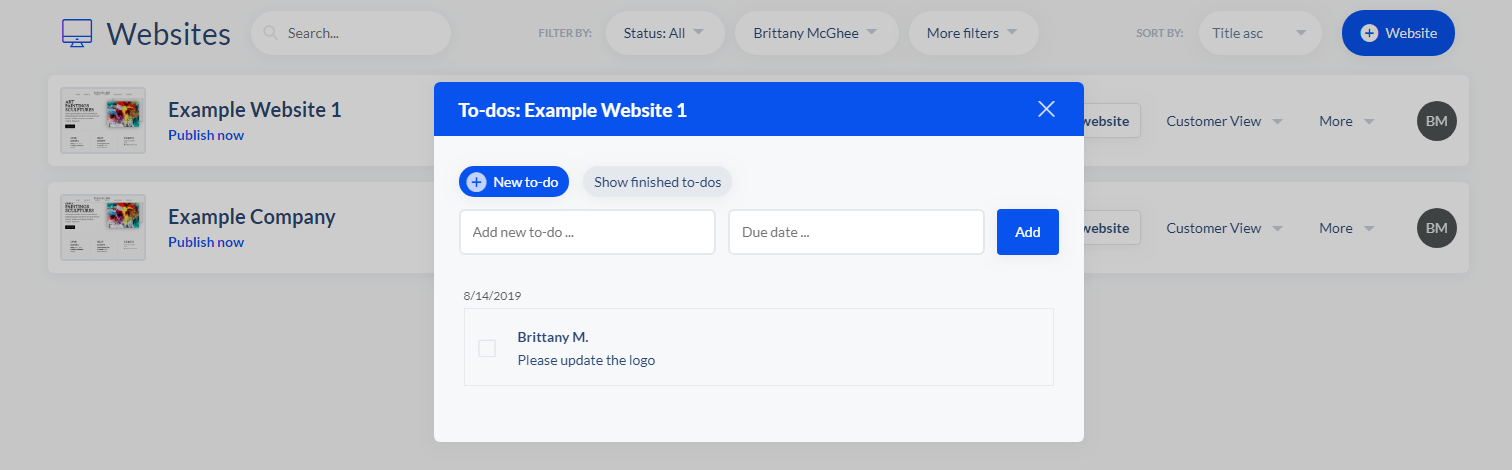Open More menu for Example Company
The width and height of the screenshot is (1512, 470).
click(1345, 228)
